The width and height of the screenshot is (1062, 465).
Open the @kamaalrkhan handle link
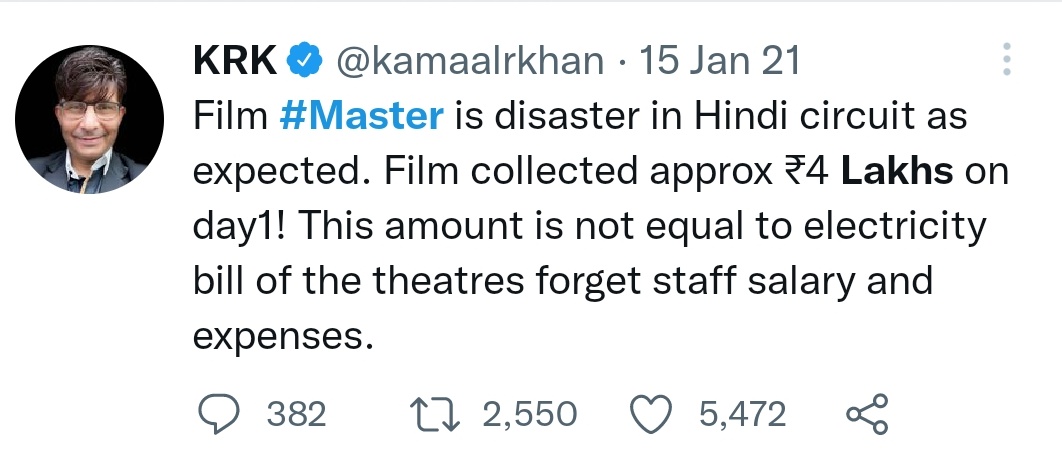click(467, 61)
